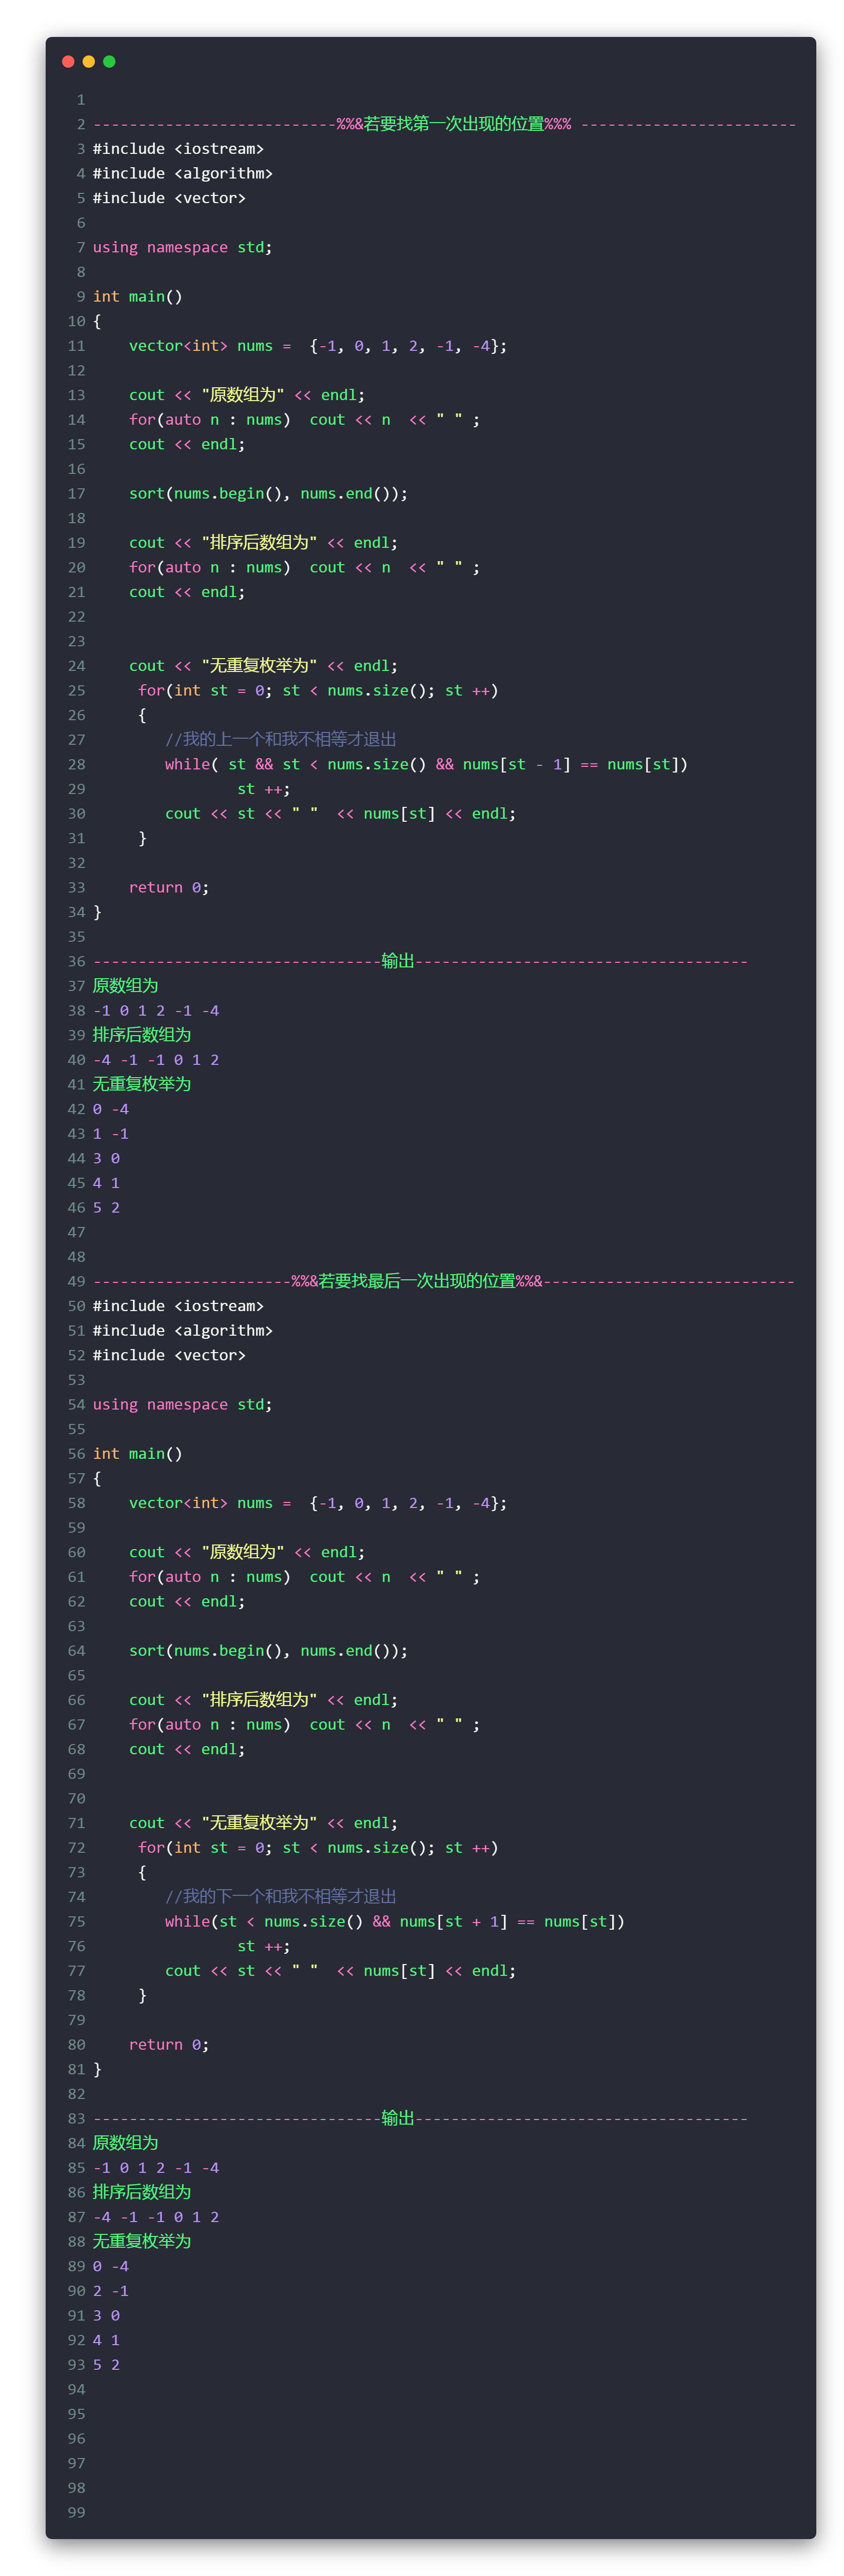This screenshot has height=2576, width=844.
Task: Click the comment '我的上一个和我不相等才退出'
Action: click(x=281, y=740)
